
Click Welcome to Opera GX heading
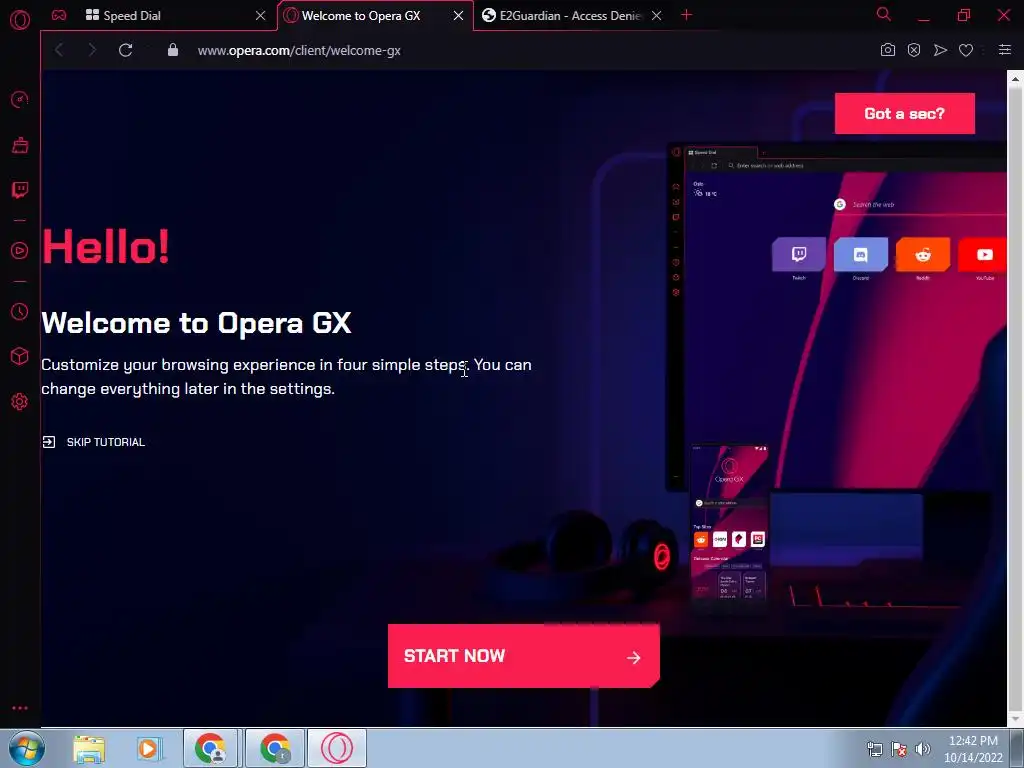pos(197,323)
